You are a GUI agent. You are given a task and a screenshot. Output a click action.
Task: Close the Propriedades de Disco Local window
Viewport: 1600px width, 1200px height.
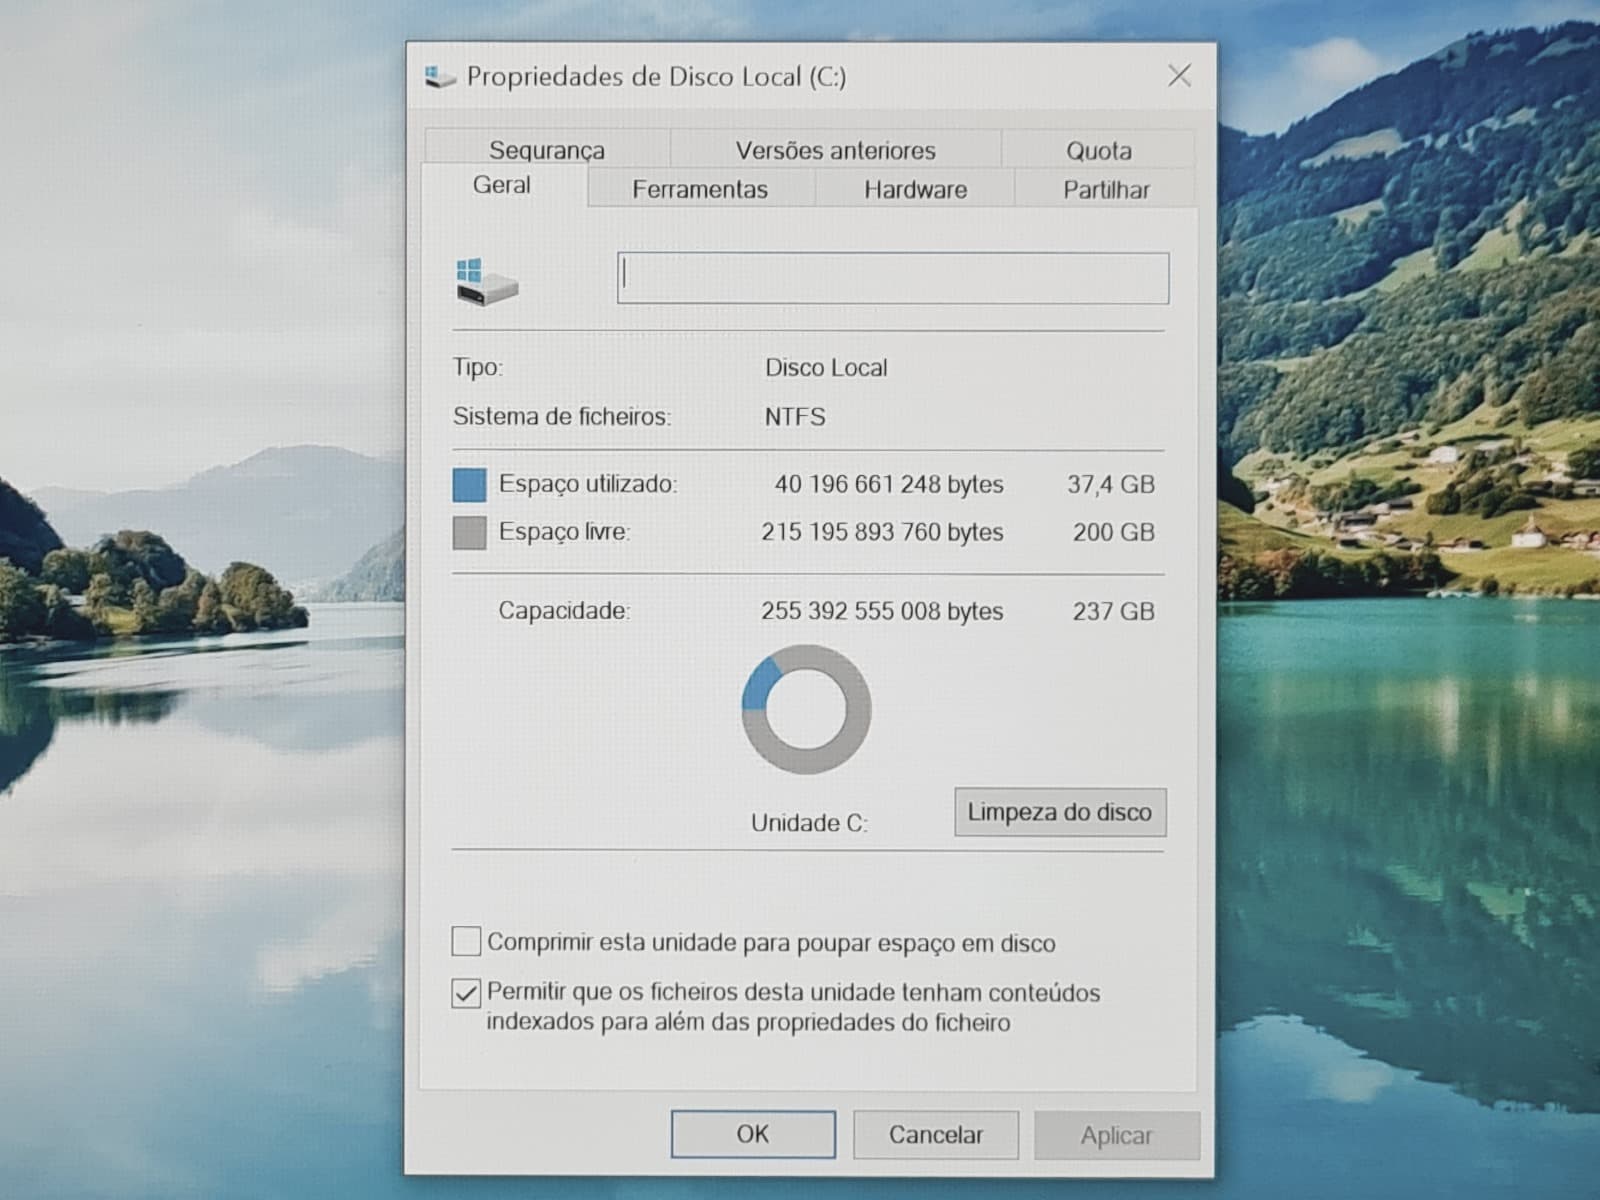[x=1180, y=76]
